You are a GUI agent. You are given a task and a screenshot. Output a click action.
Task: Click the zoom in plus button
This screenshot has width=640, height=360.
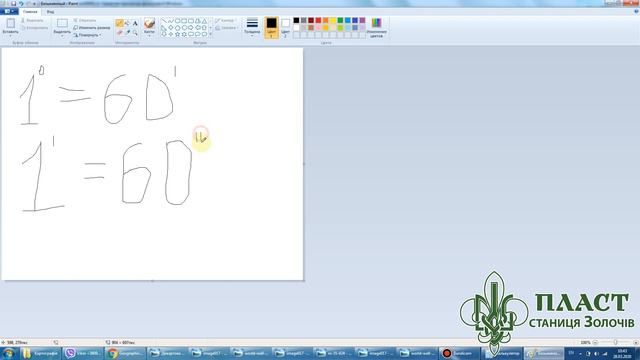(x=636, y=342)
